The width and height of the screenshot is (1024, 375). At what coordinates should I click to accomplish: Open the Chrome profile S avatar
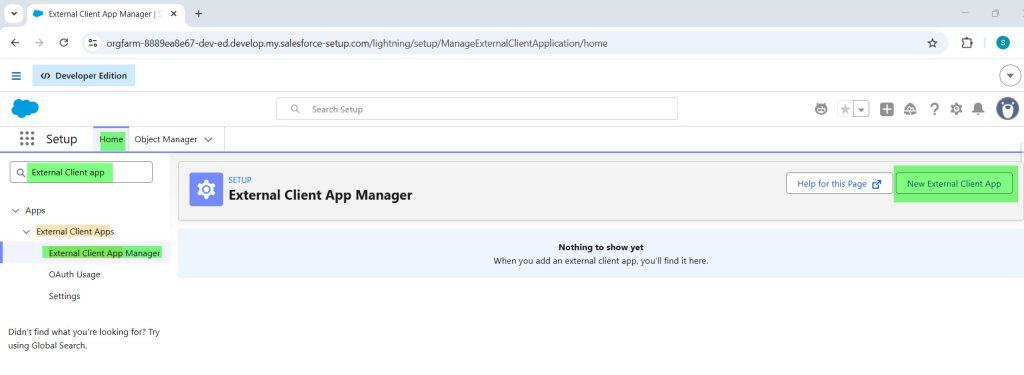(x=1002, y=43)
